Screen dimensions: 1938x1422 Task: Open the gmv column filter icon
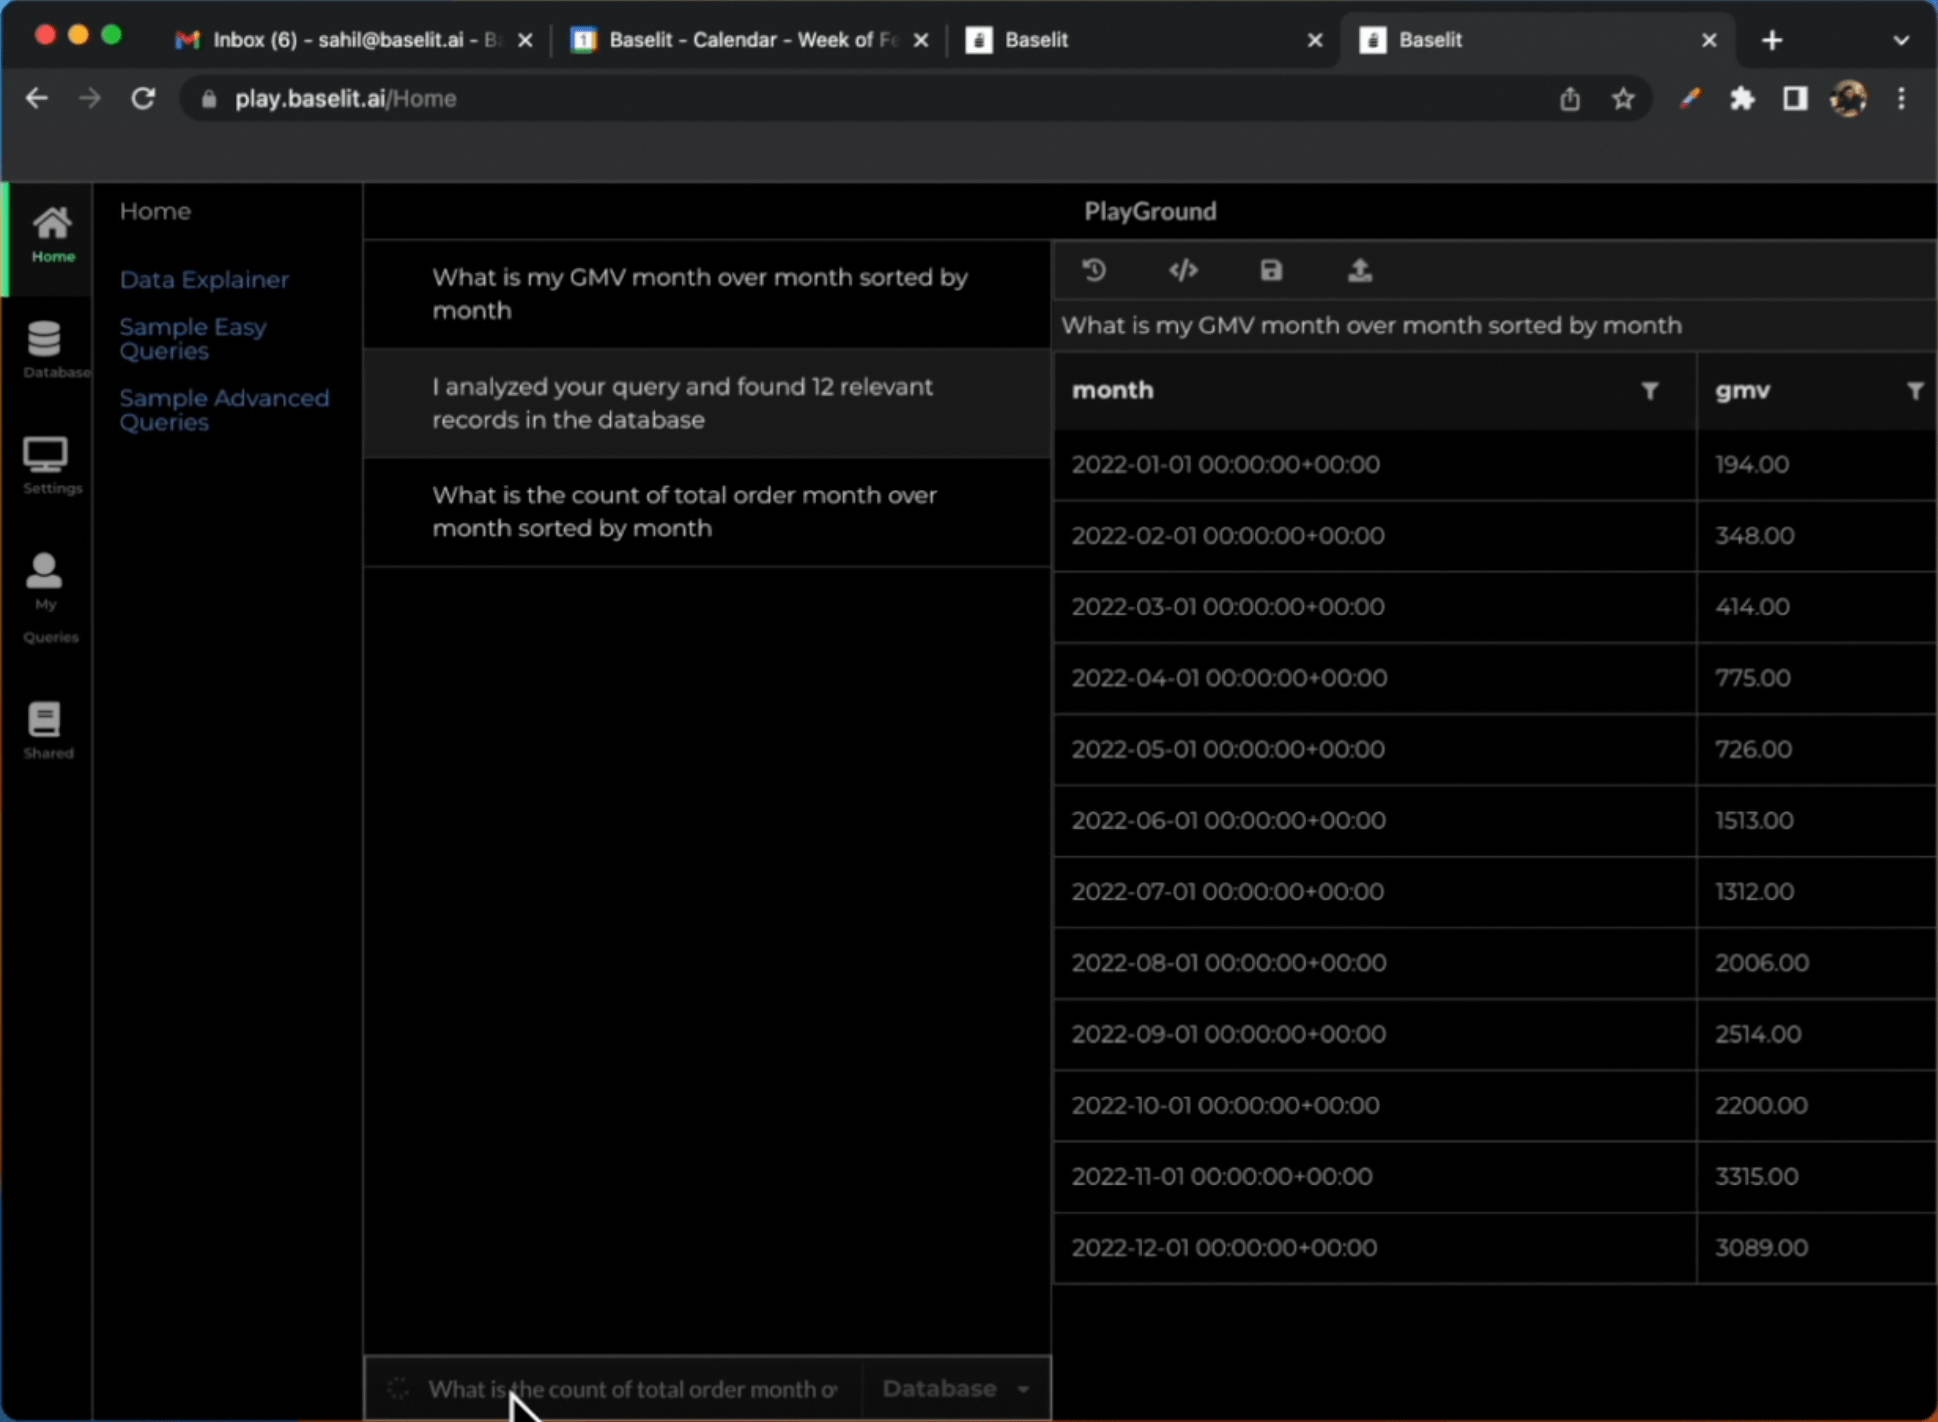coord(1914,391)
